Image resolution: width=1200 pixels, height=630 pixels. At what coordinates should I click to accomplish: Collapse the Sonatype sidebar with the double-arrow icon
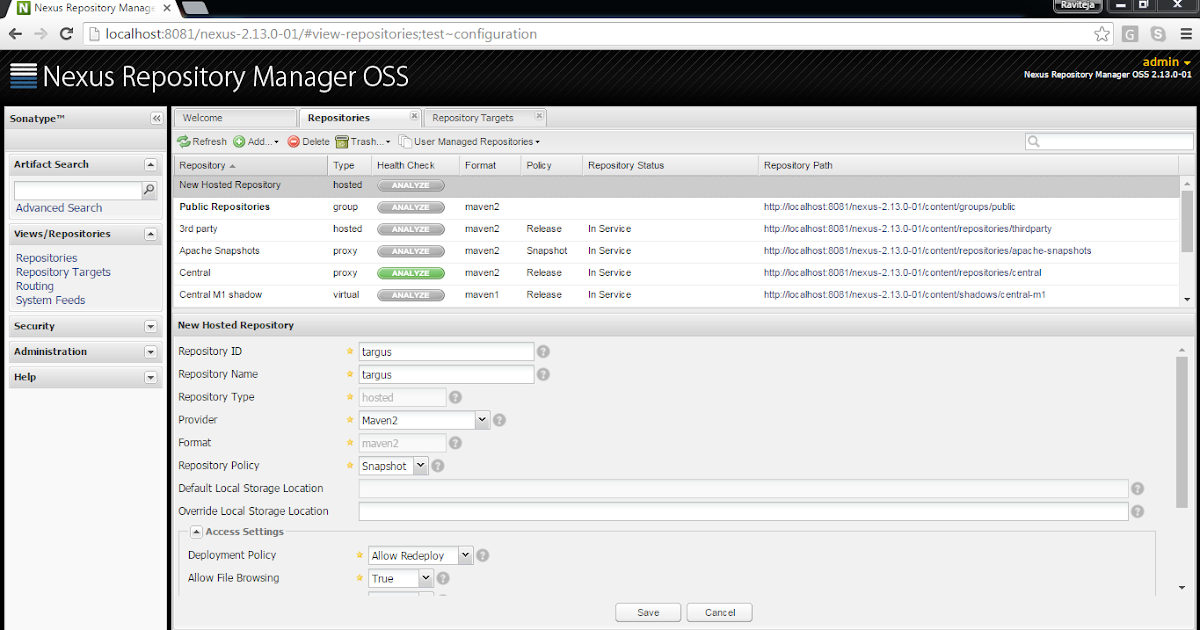click(156, 117)
